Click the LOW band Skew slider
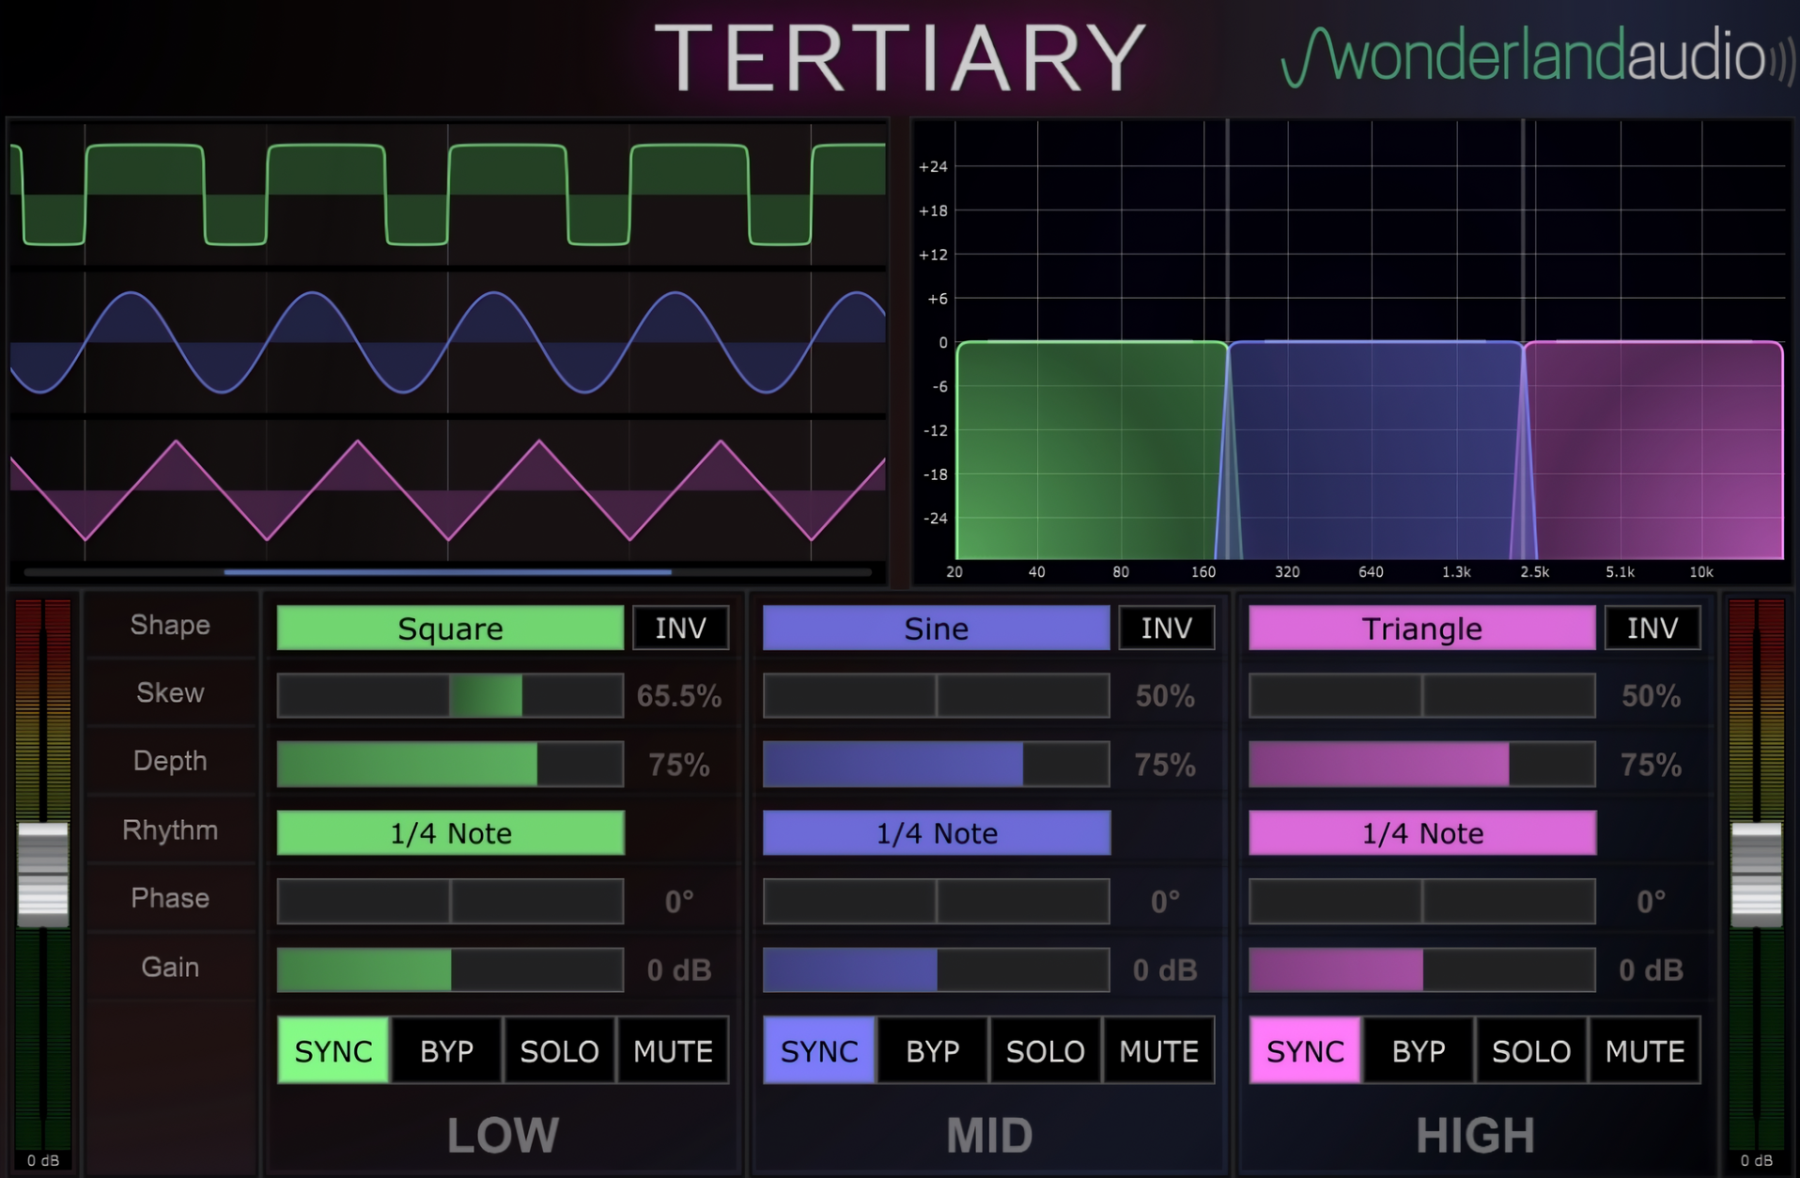This screenshot has width=1800, height=1178. (450, 696)
